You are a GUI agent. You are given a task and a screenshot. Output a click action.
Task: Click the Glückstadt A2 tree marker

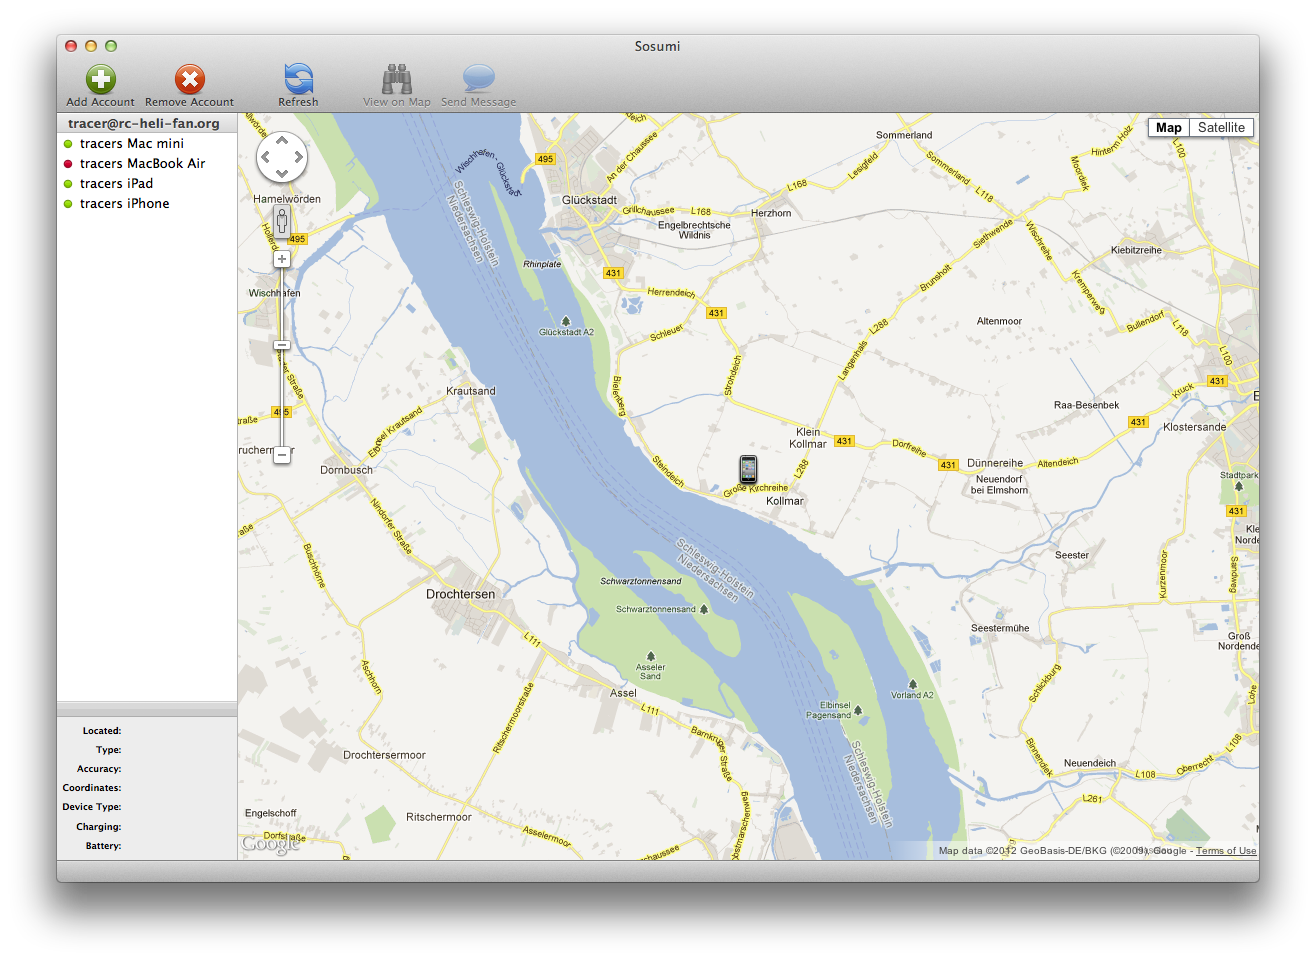point(566,321)
